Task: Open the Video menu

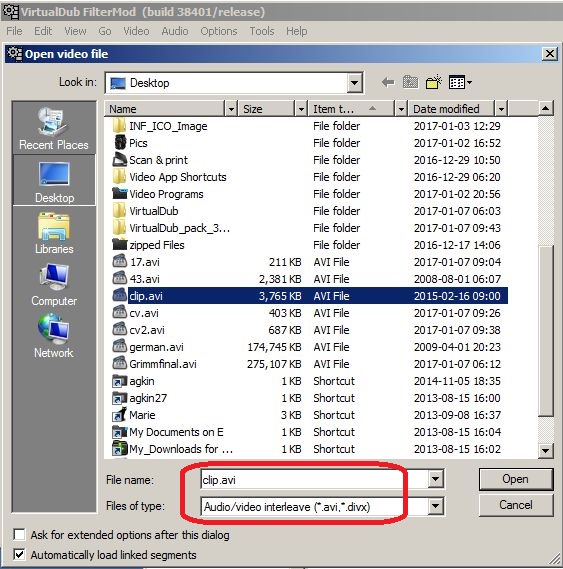Action: tap(136, 31)
